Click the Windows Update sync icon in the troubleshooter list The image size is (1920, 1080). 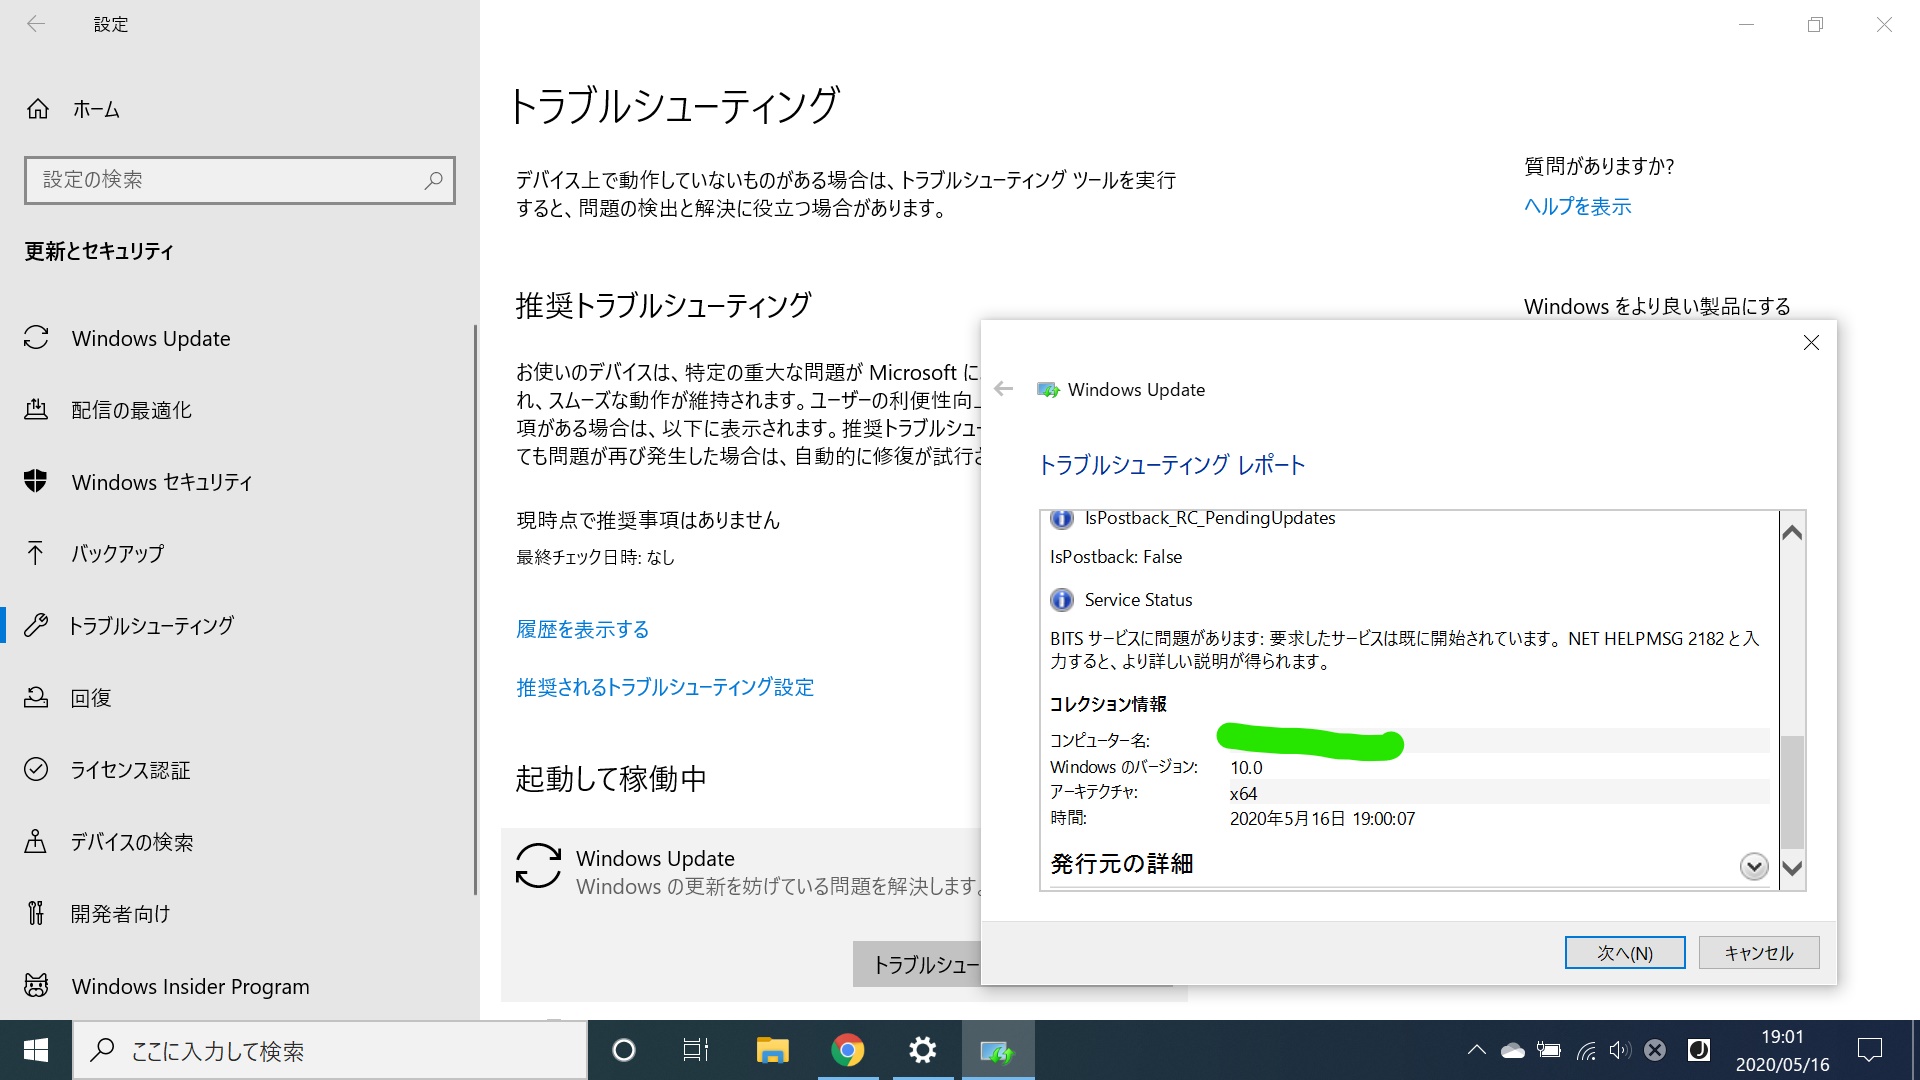[x=538, y=866]
